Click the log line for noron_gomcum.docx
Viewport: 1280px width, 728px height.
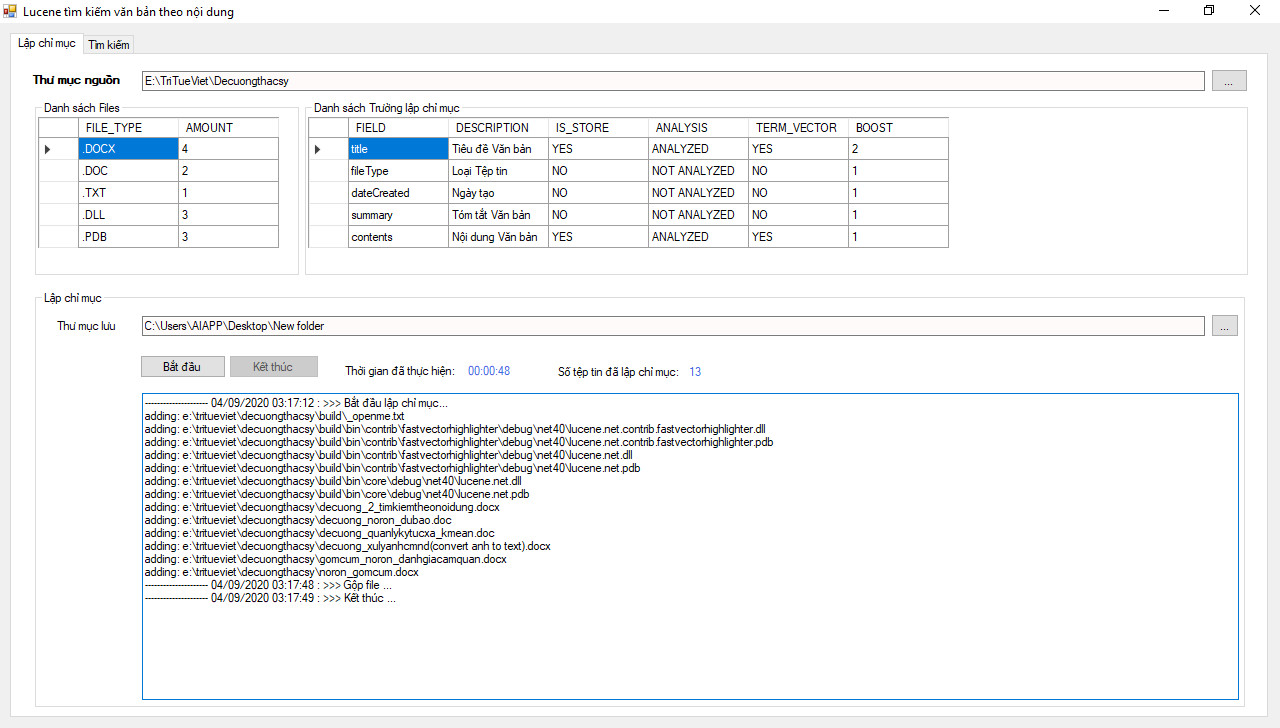coord(282,572)
